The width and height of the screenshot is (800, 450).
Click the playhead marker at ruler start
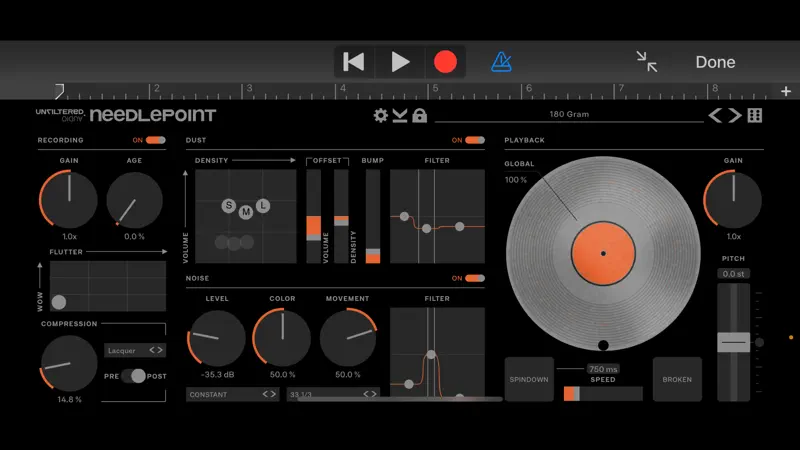pos(59,91)
